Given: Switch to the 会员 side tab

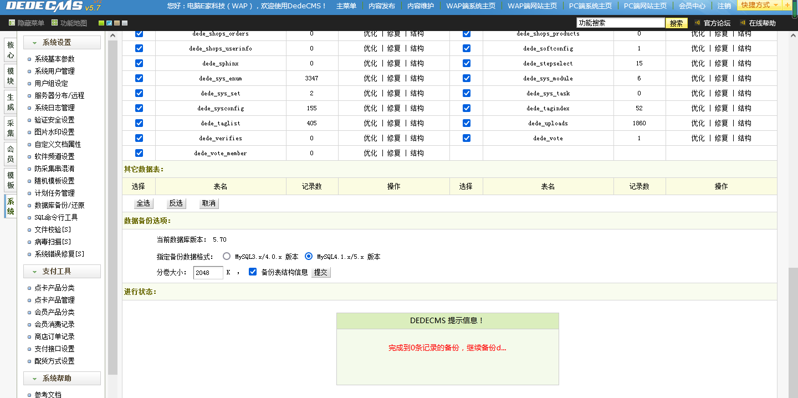Looking at the screenshot, I should tap(11, 155).
